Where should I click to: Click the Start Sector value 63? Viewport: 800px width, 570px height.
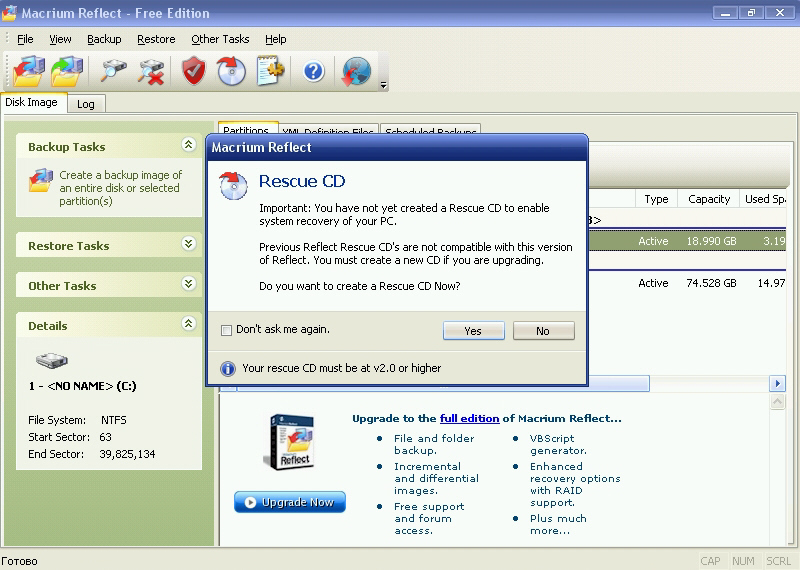(x=106, y=437)
